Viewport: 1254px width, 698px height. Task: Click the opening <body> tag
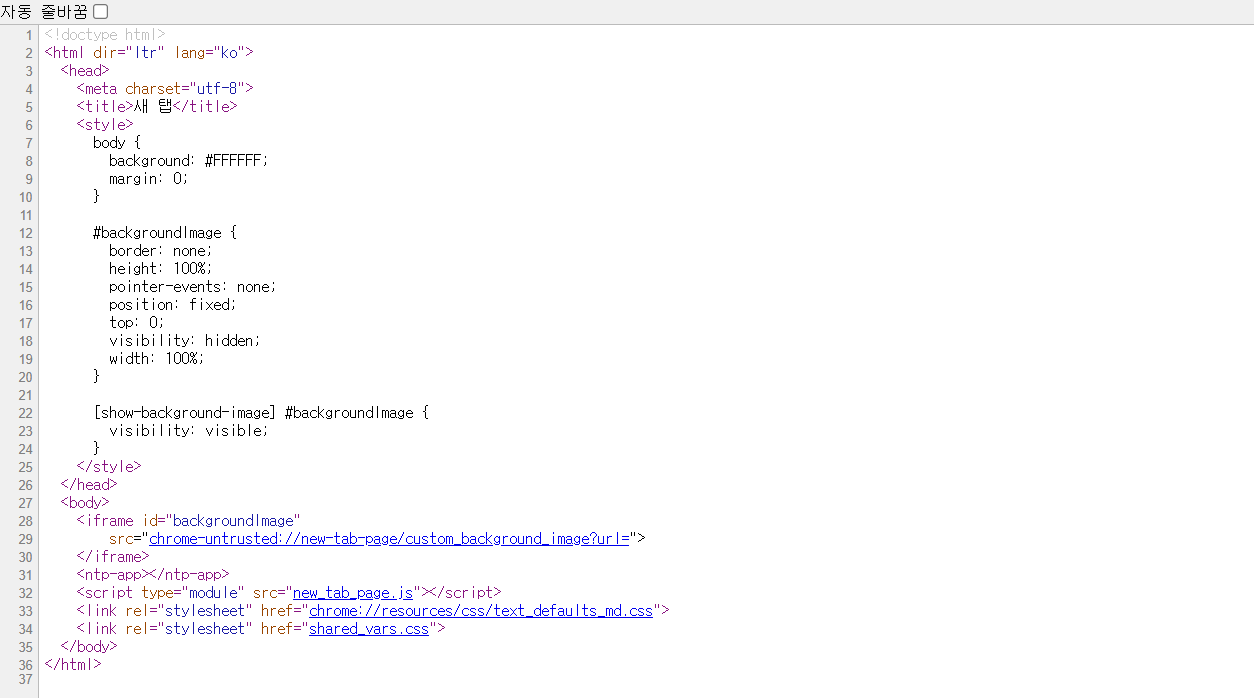click(x=85, y=502)
